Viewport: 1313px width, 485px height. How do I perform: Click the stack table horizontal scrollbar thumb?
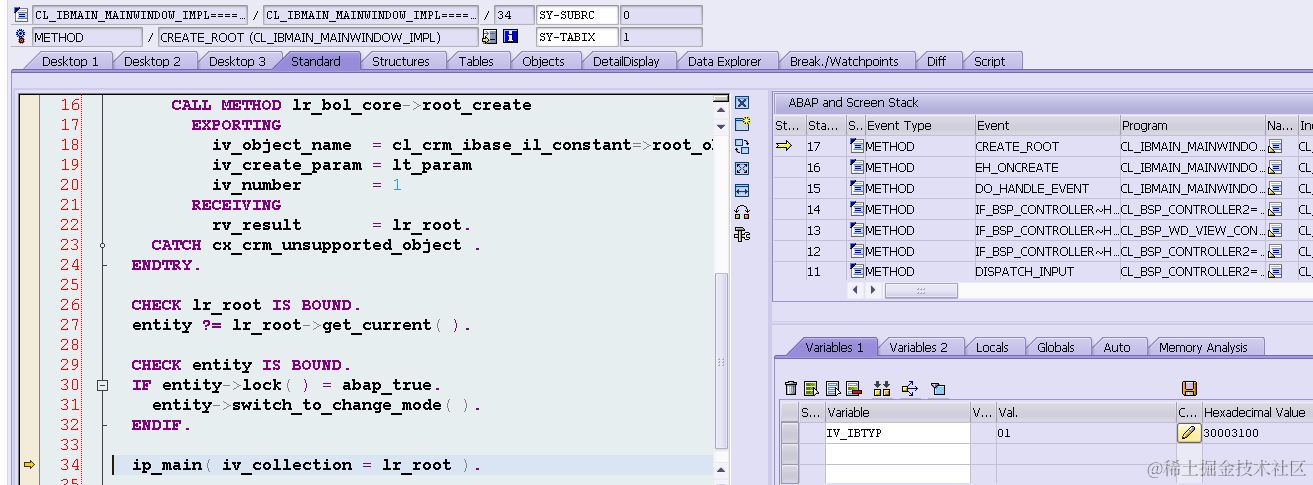(921, 290)
